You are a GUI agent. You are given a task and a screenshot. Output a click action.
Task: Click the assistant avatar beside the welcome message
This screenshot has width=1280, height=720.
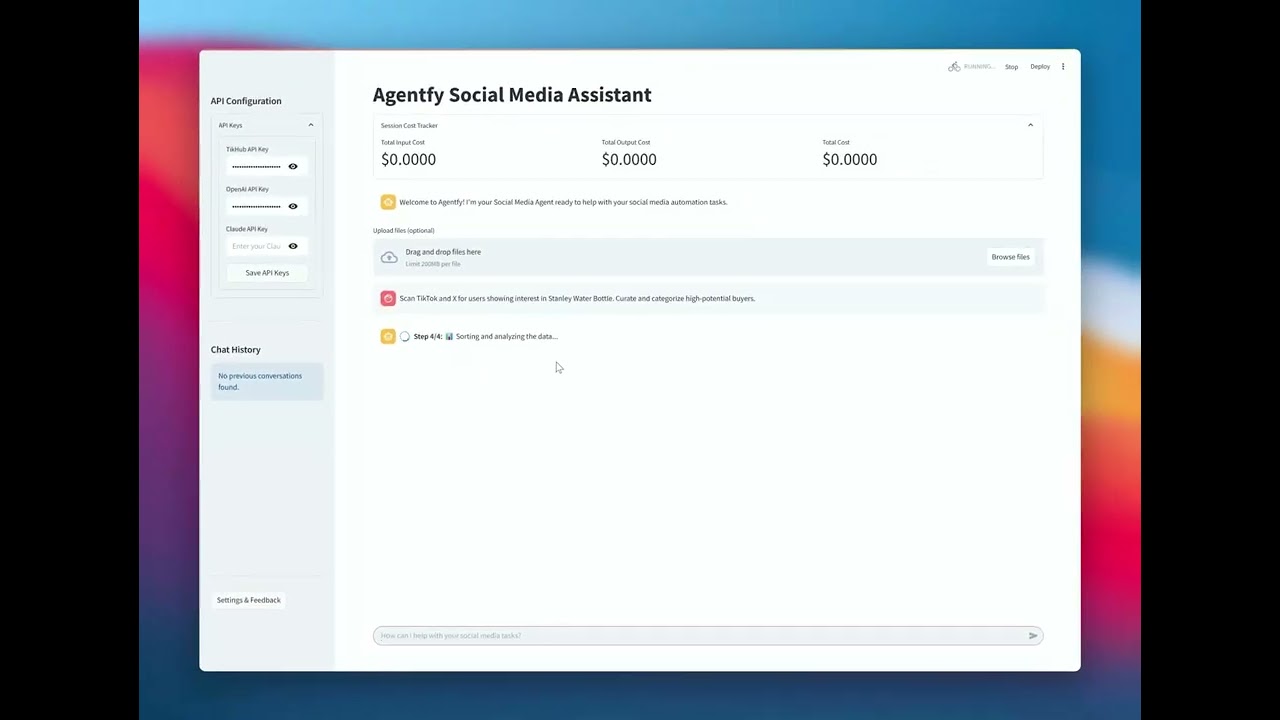[x=388, y=202]
